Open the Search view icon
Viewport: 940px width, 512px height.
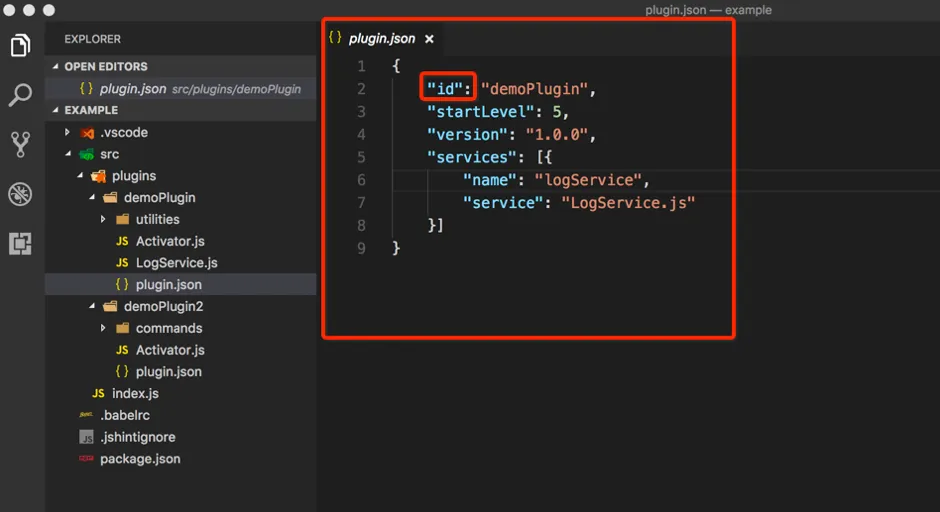(20, 95)
